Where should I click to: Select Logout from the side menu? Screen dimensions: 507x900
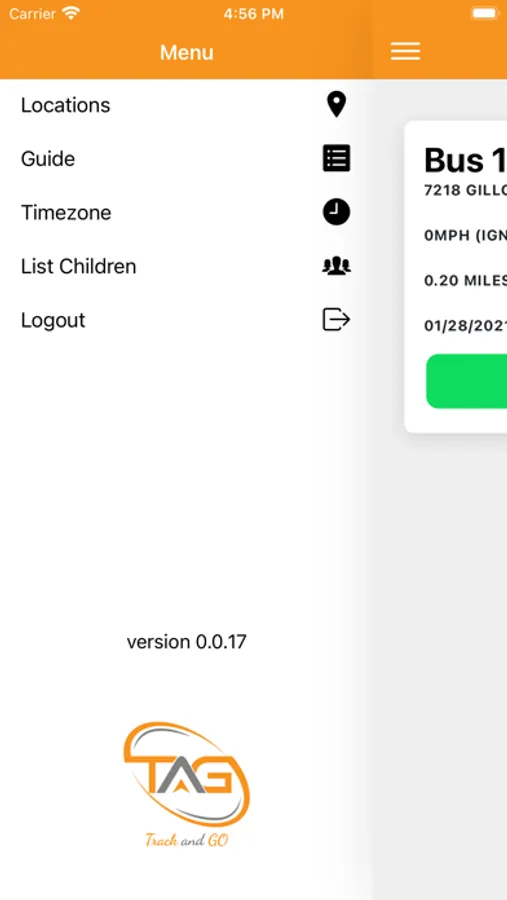pos(186,320)
